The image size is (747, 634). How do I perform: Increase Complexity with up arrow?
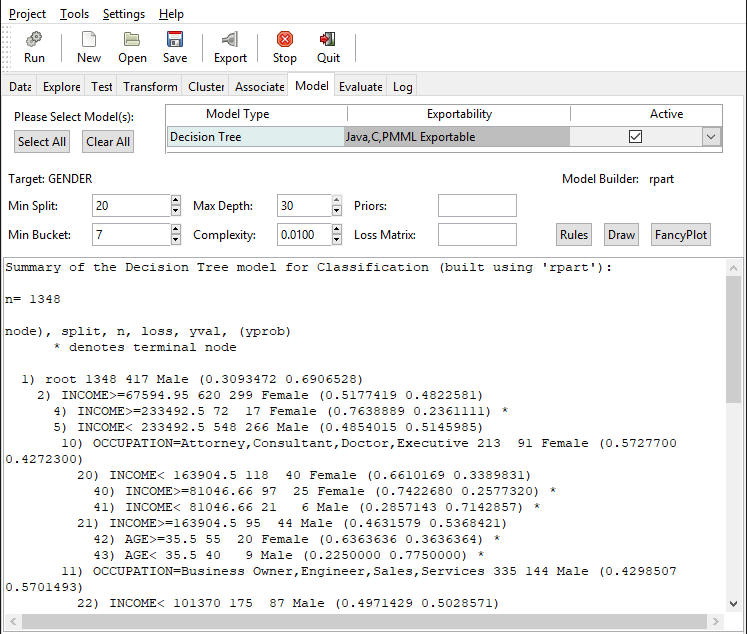coord(337,229)
